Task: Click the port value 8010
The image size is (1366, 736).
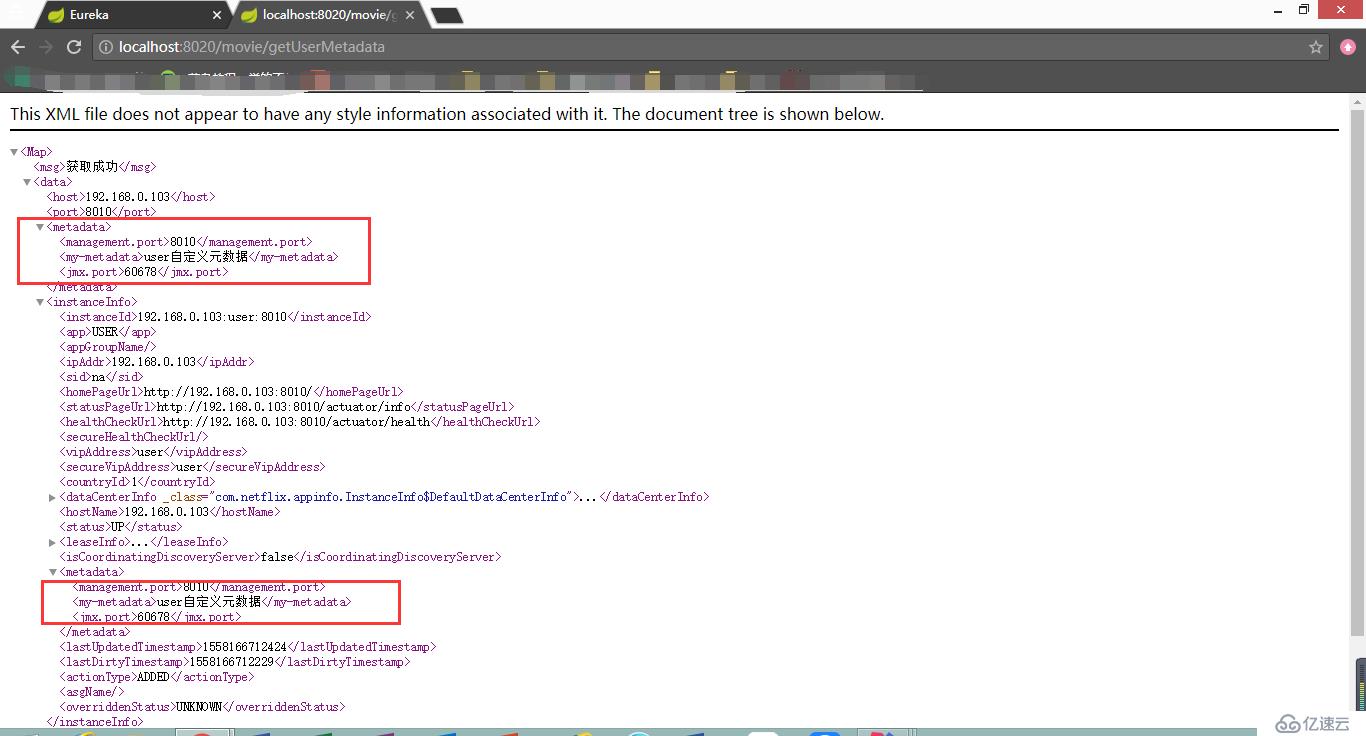Action: coord(98,212)
